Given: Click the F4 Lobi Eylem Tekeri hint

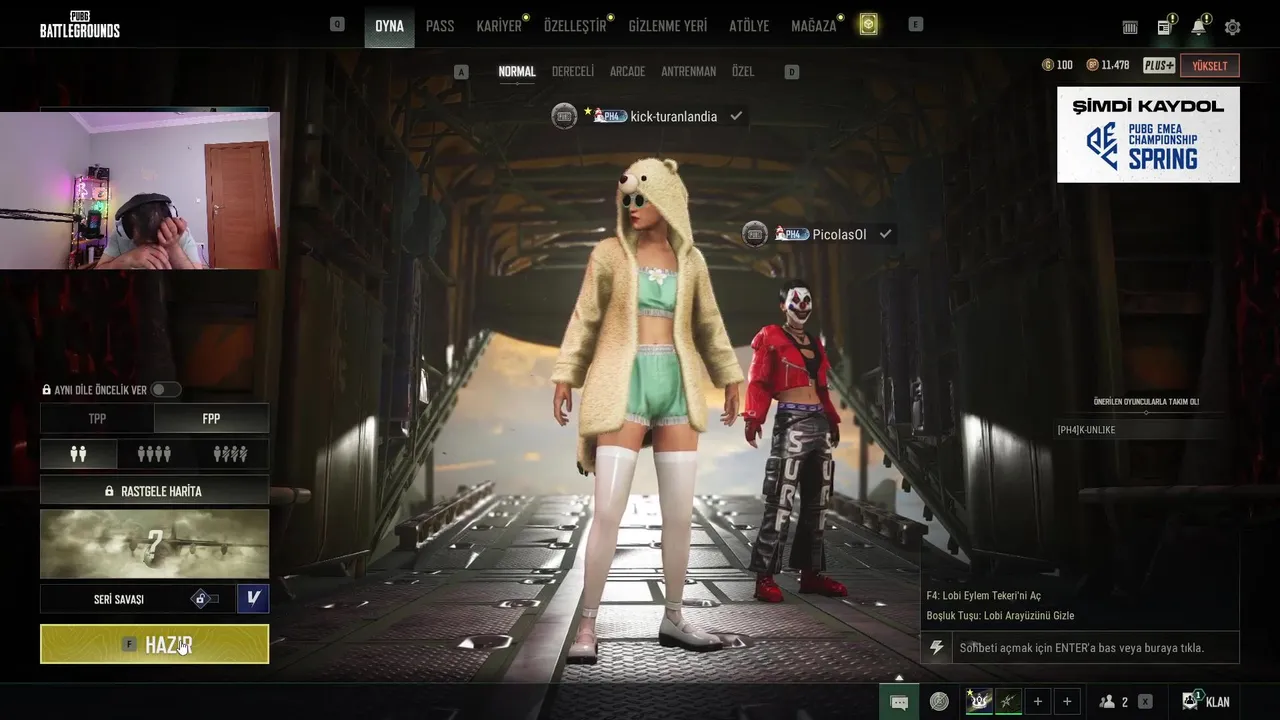Looking at the screenshot, I should (x=983, y=596).
